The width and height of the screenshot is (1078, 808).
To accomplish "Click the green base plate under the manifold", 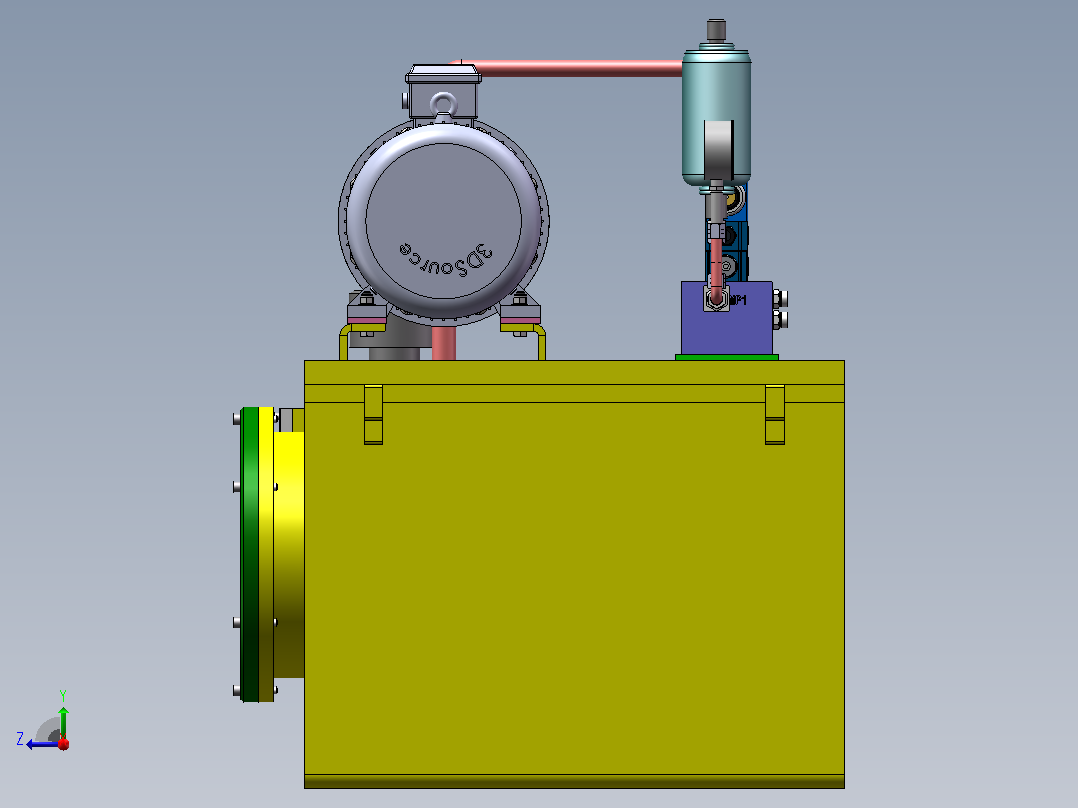I will pyautogui.click(x=727, y=358).
